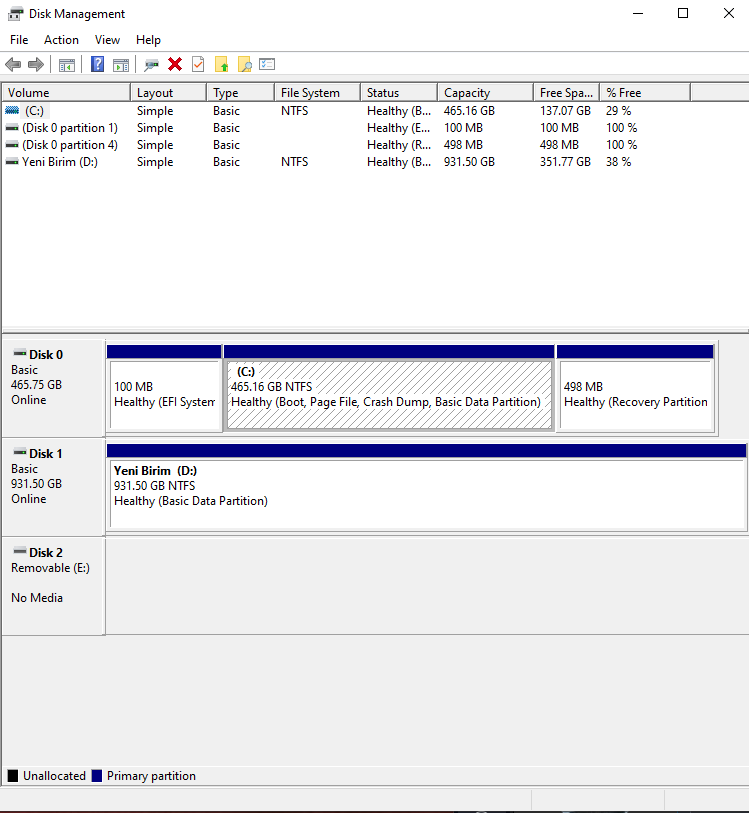The image size is (749, 813).
Task: Sort by the % Free column header
Action: click(x=645, y=93)
